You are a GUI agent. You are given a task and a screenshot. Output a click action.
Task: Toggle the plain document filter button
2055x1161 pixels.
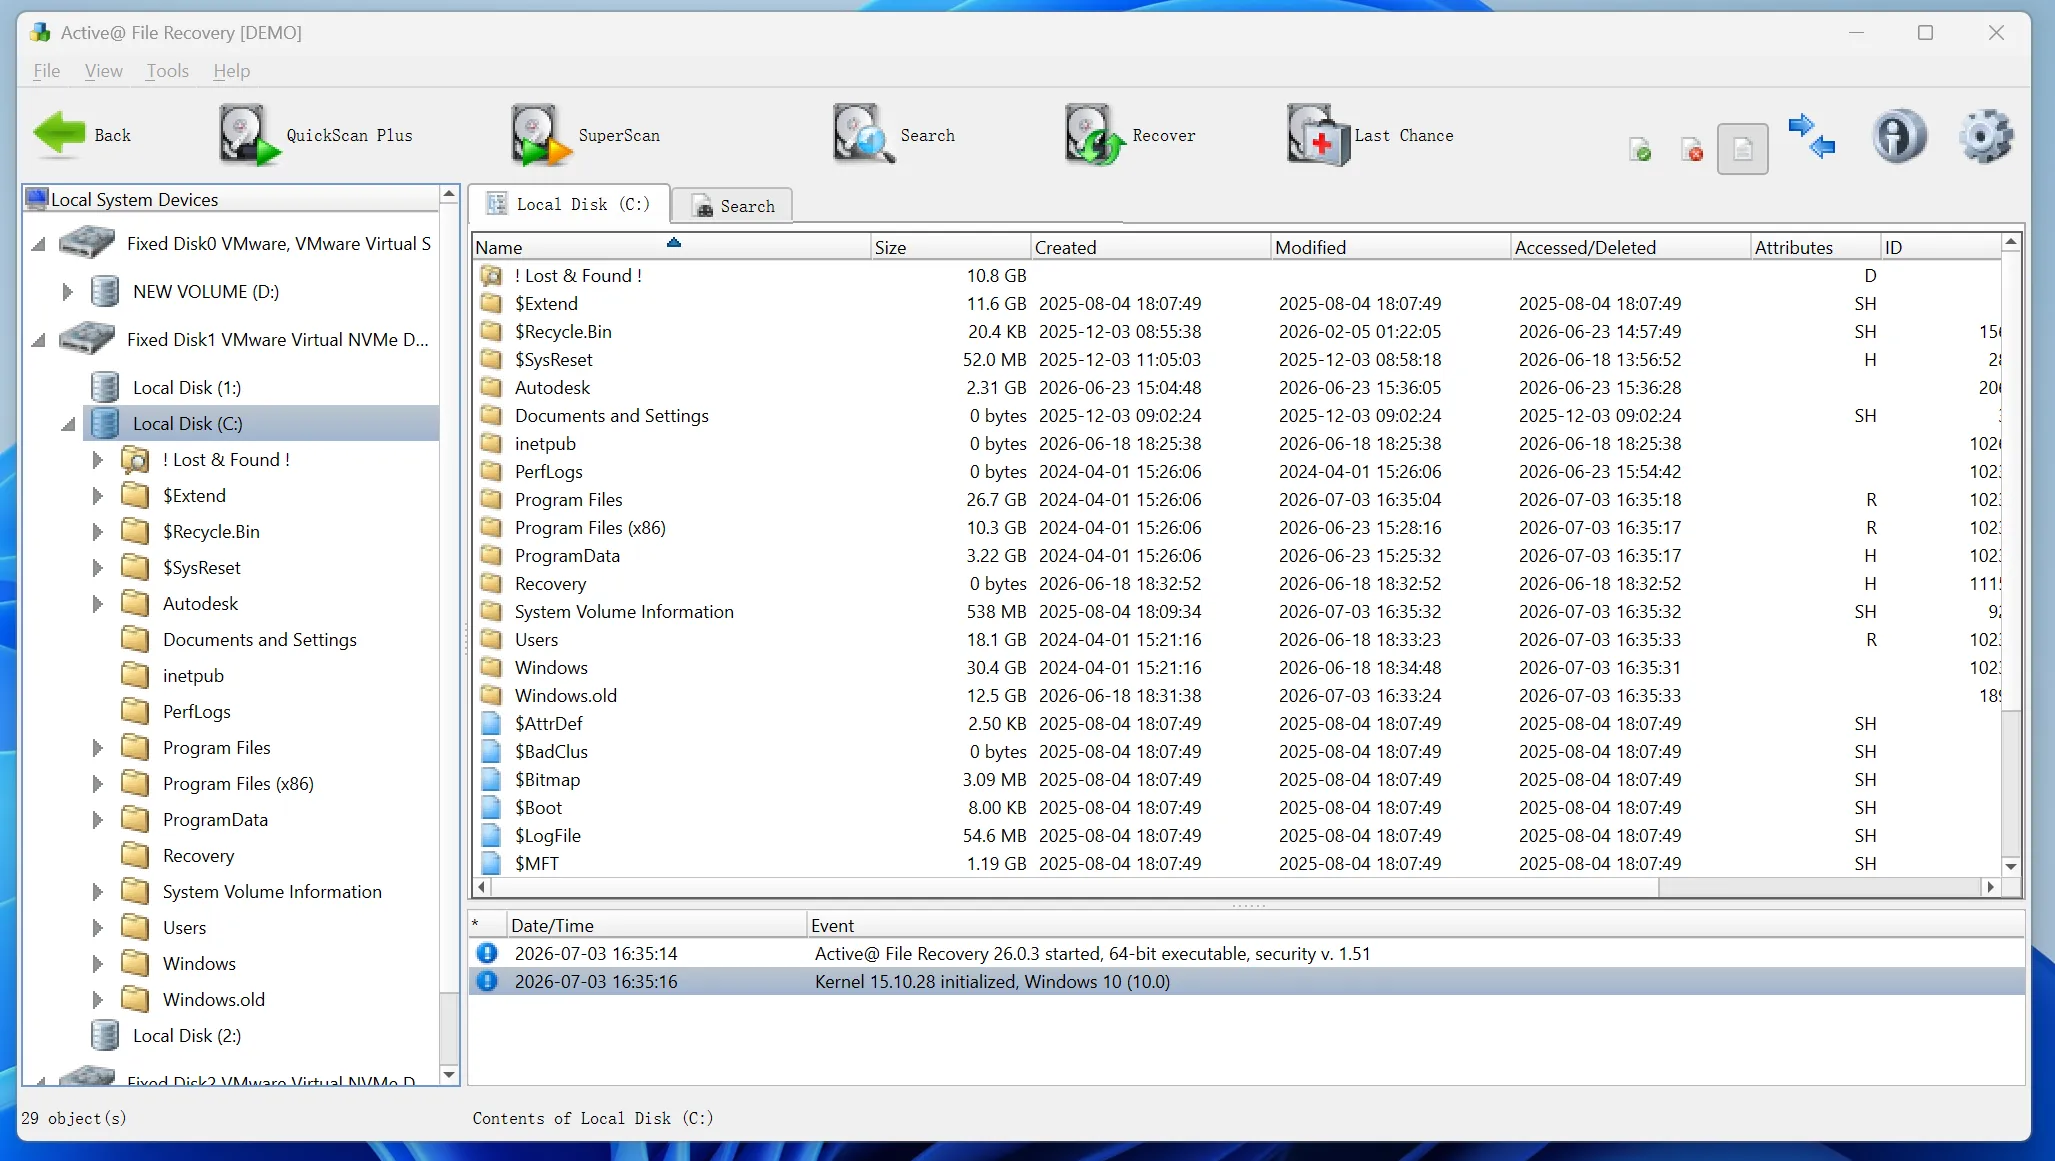1743,149
